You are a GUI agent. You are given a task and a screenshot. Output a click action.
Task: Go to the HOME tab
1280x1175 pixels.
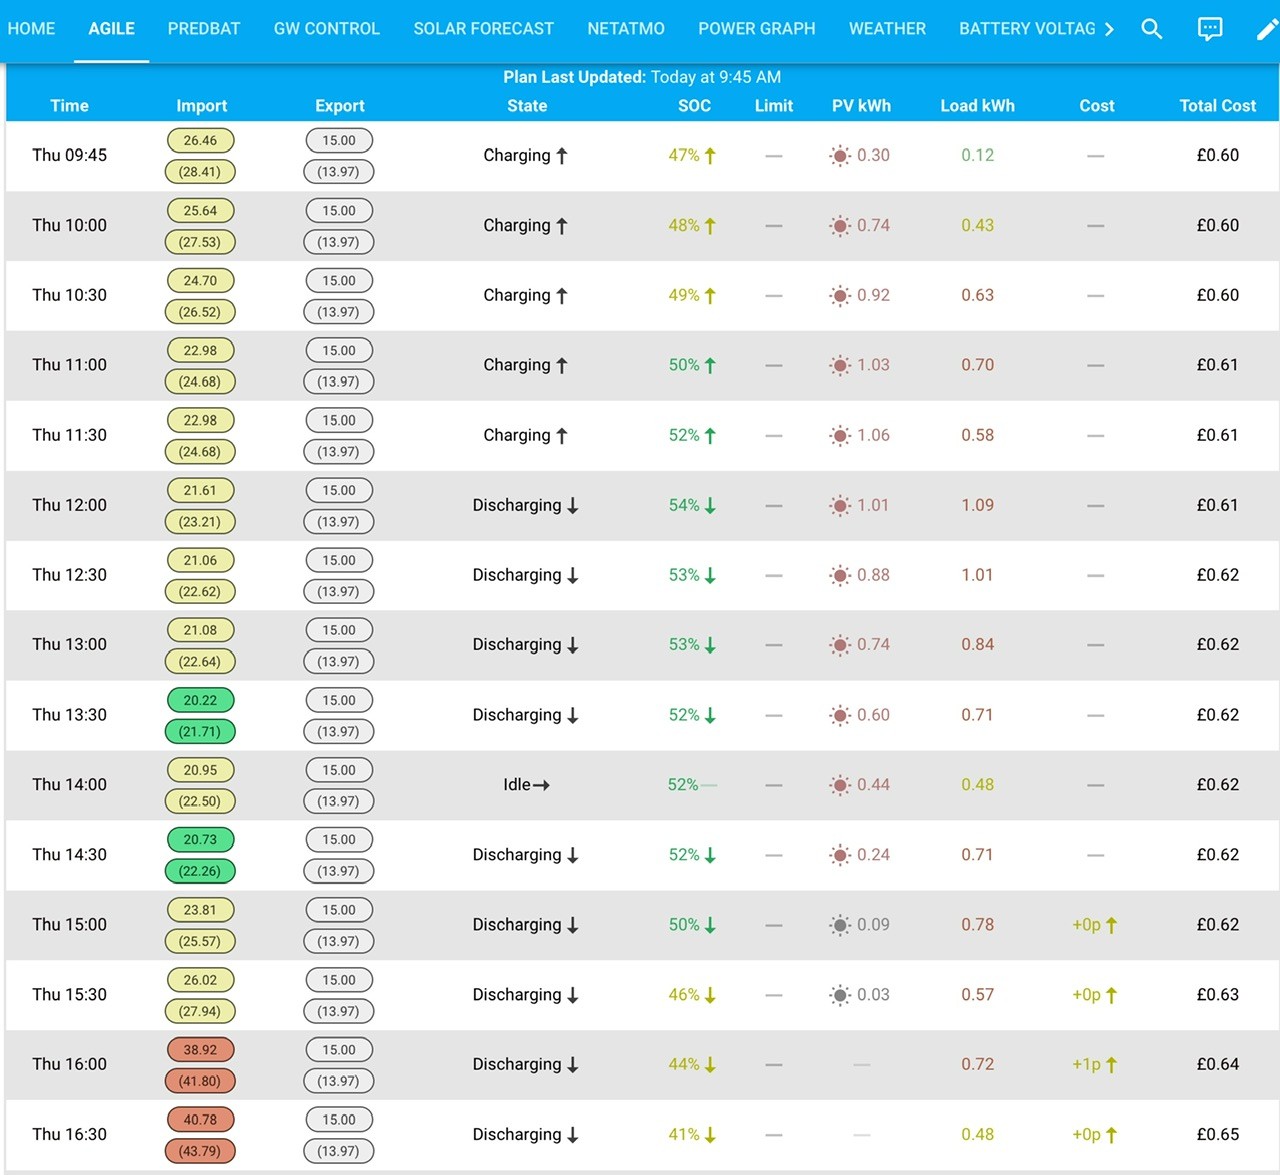click(x=32, y=29)
